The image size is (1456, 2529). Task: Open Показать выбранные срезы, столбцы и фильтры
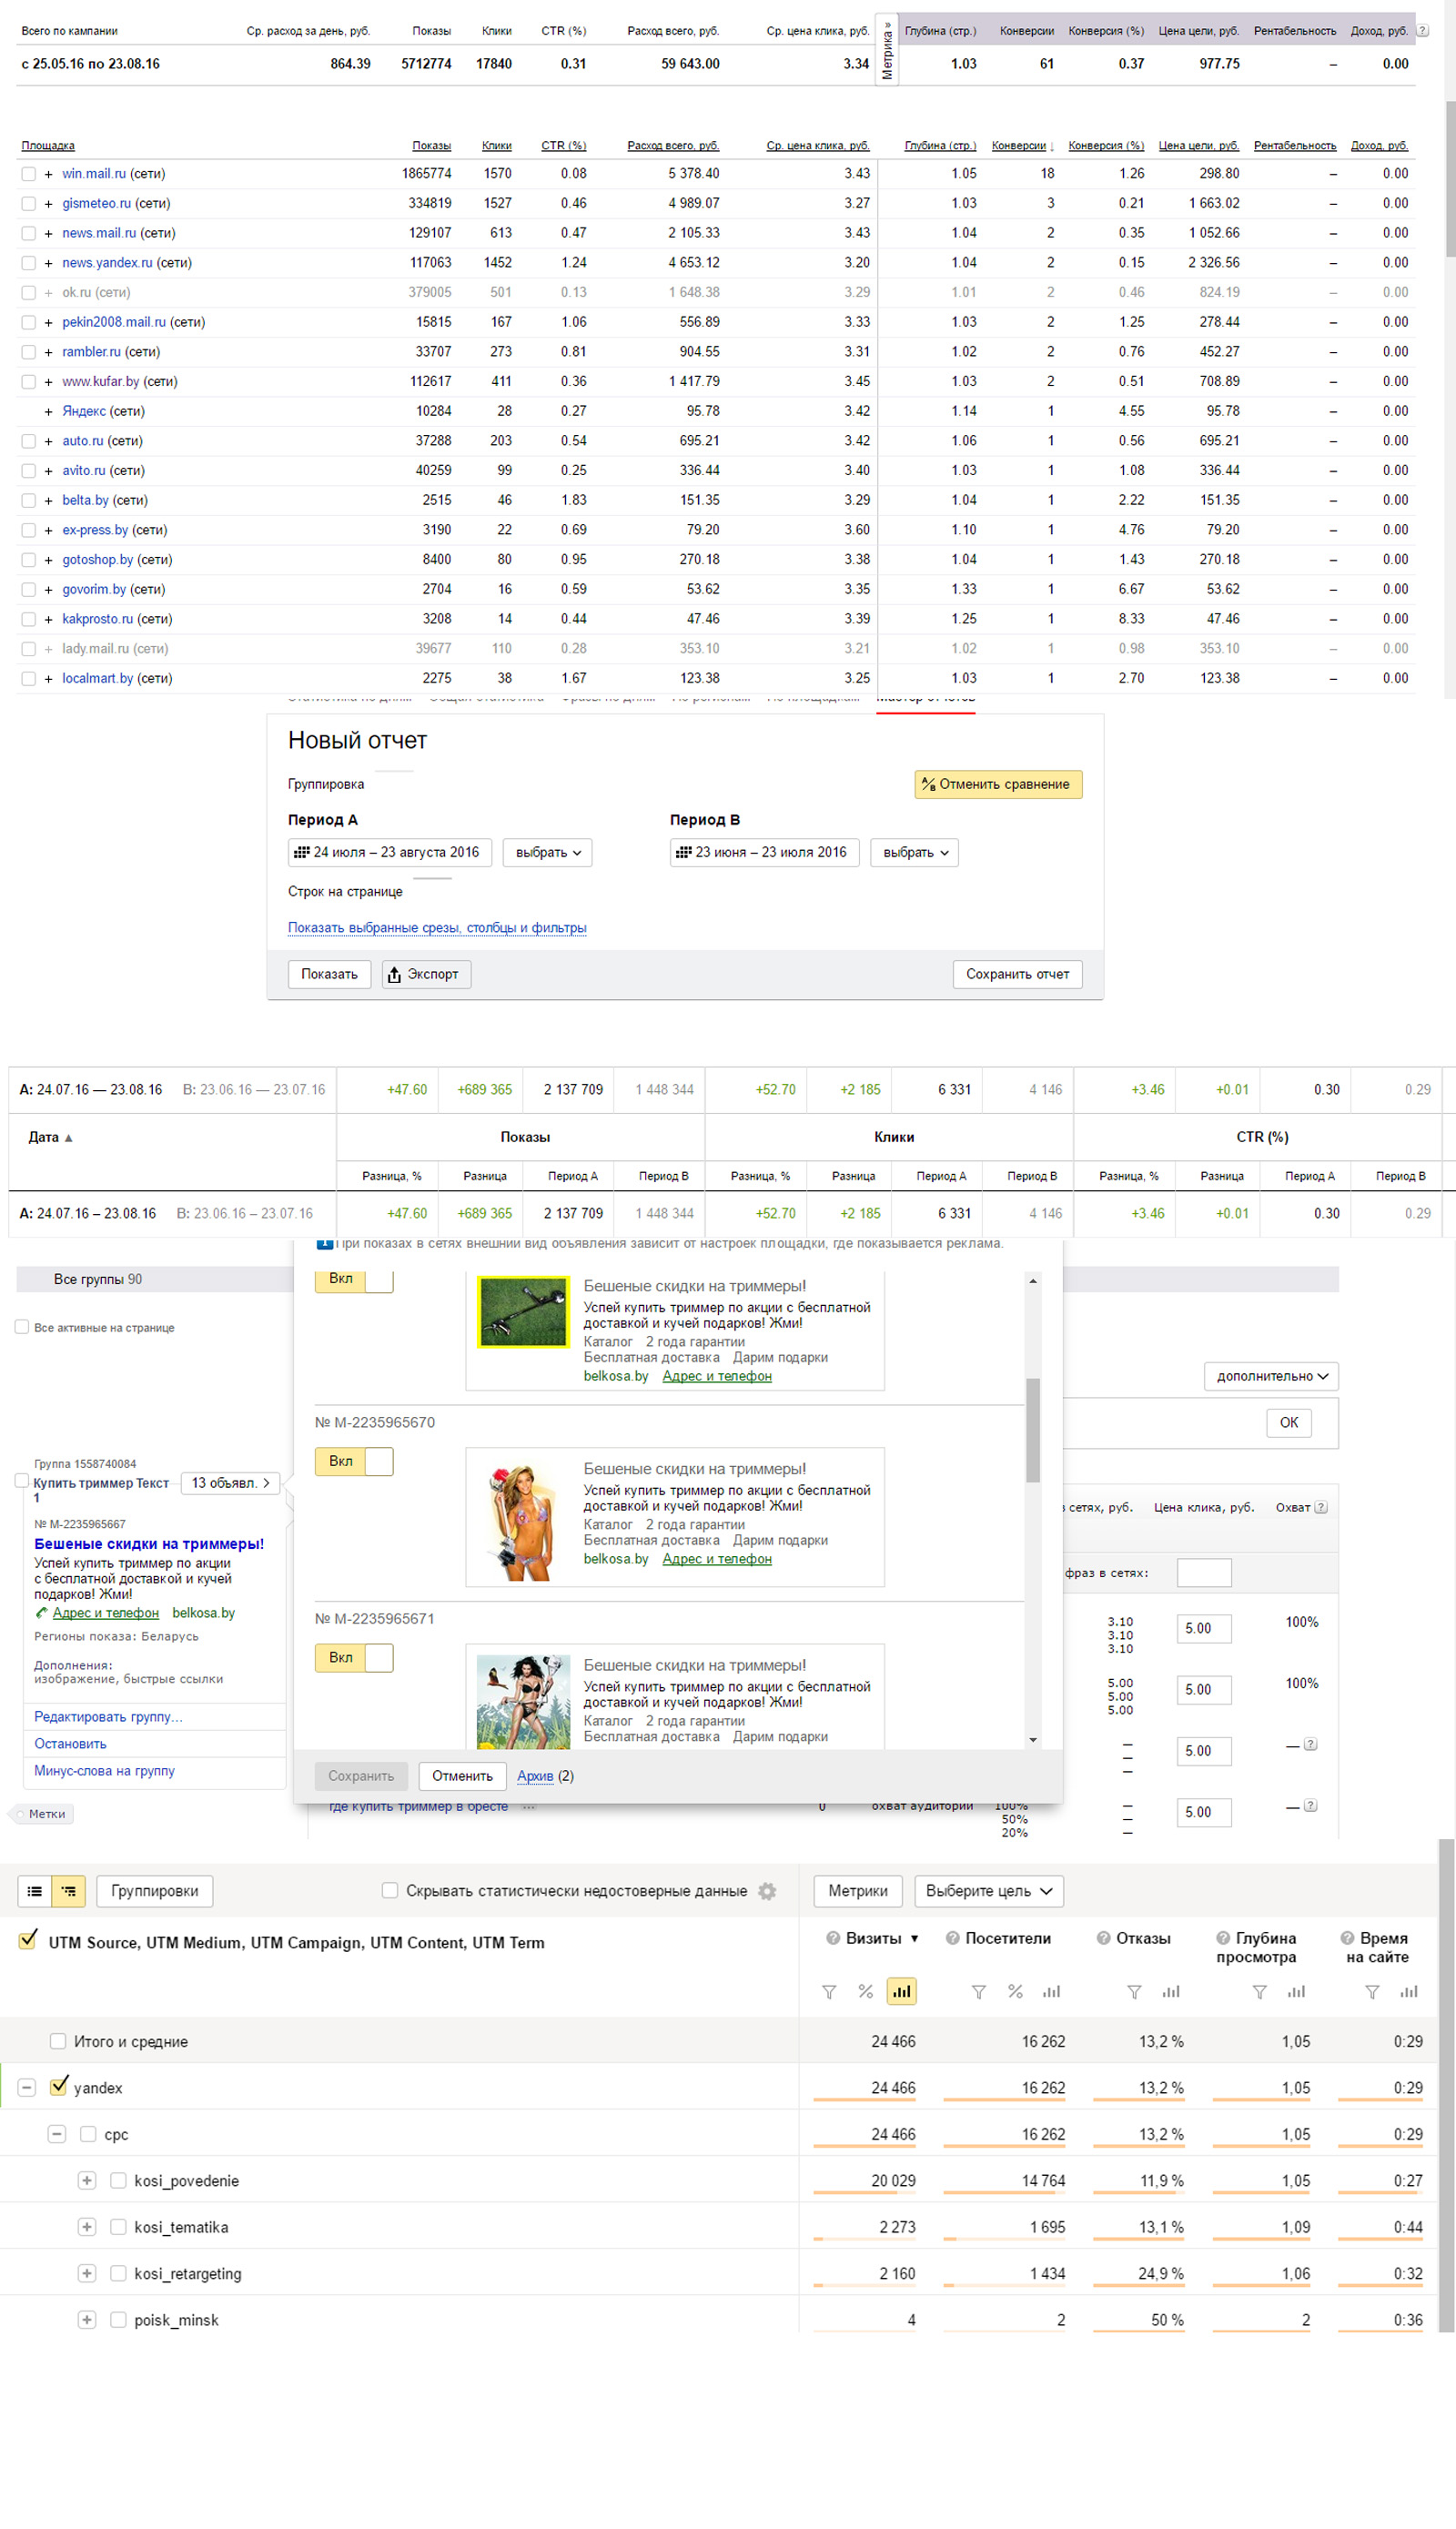tap(437, 928)
